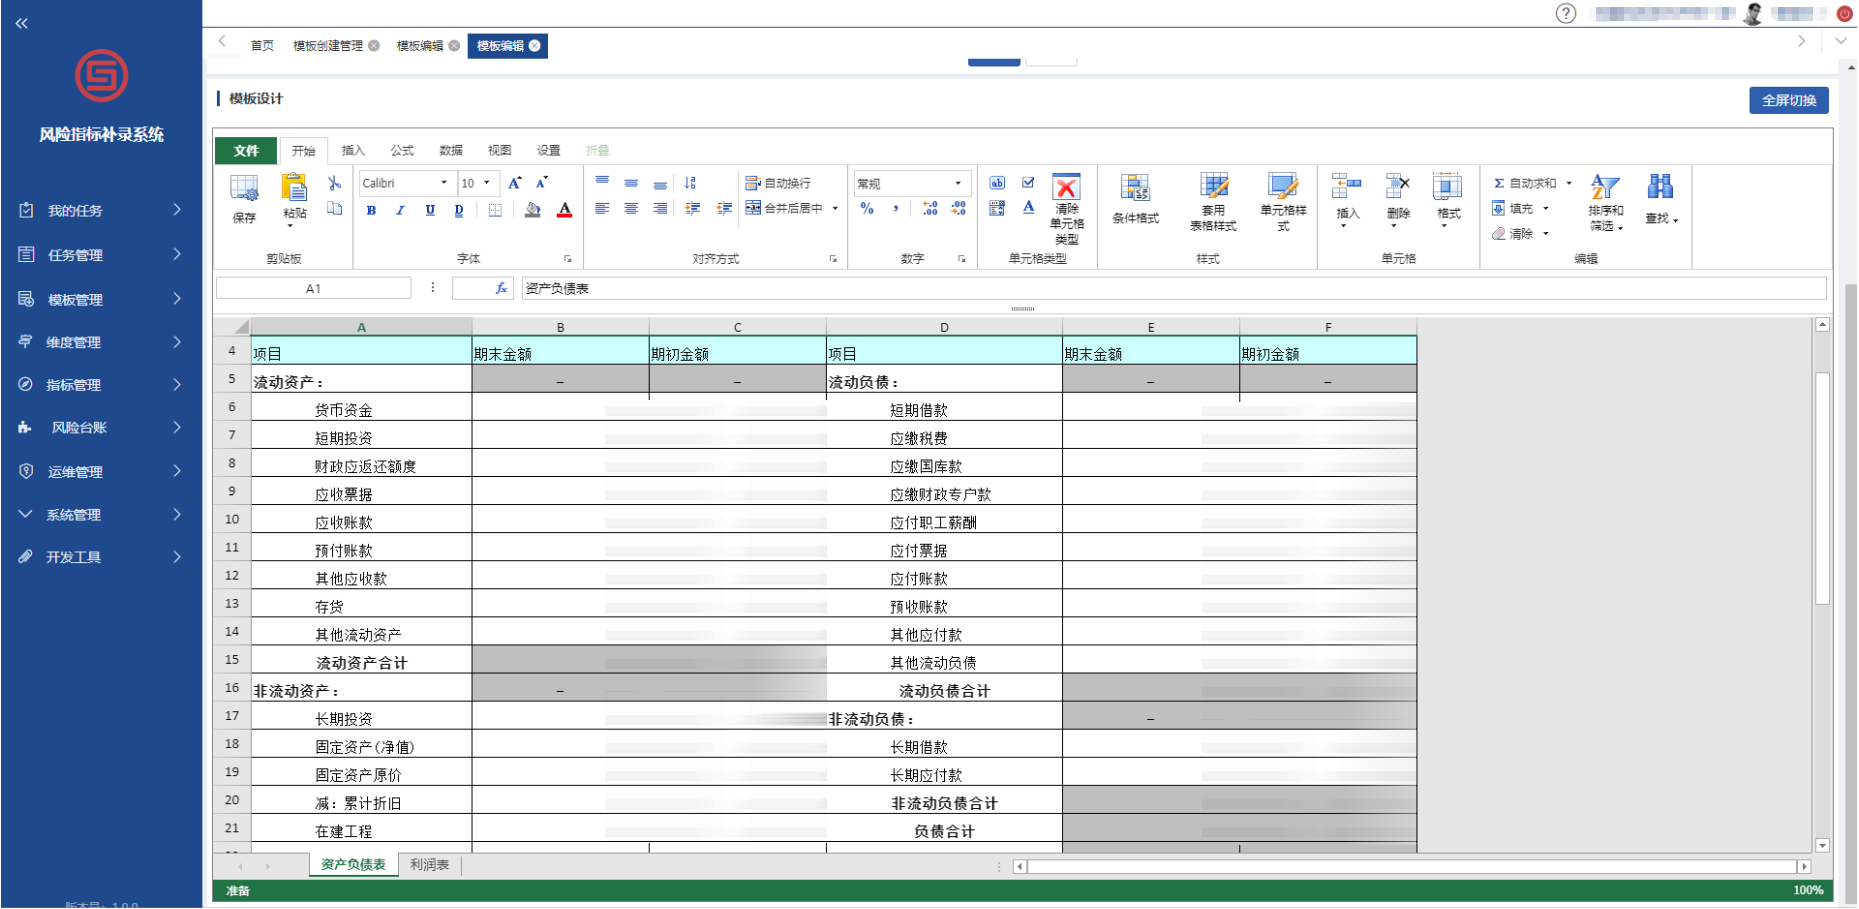Toggle wrap text (自动换行)
Image resolution: width=1859 pixels, height=909 pixels.
pos(779,183)
